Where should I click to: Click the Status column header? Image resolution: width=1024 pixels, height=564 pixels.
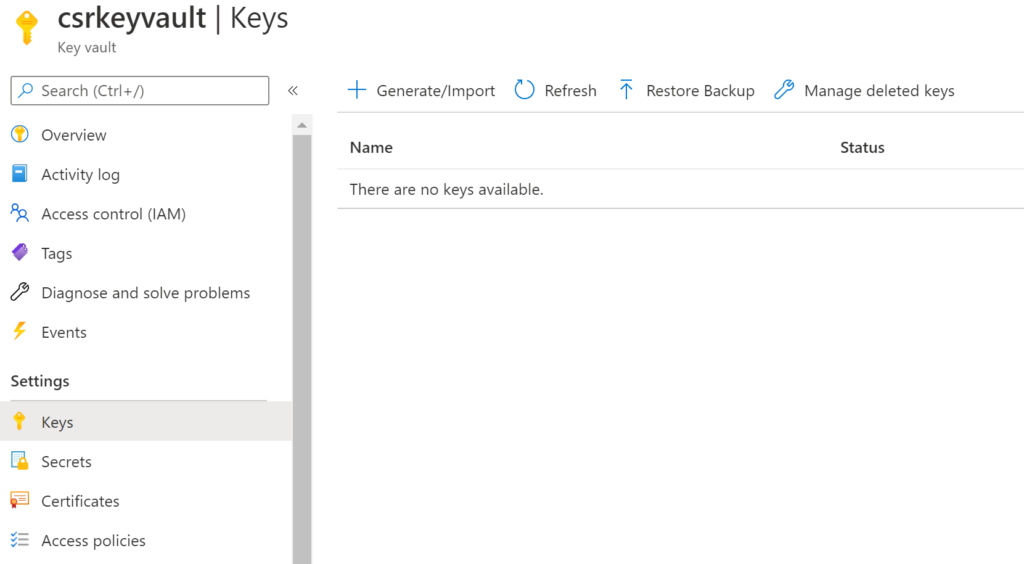pos(862,148)
